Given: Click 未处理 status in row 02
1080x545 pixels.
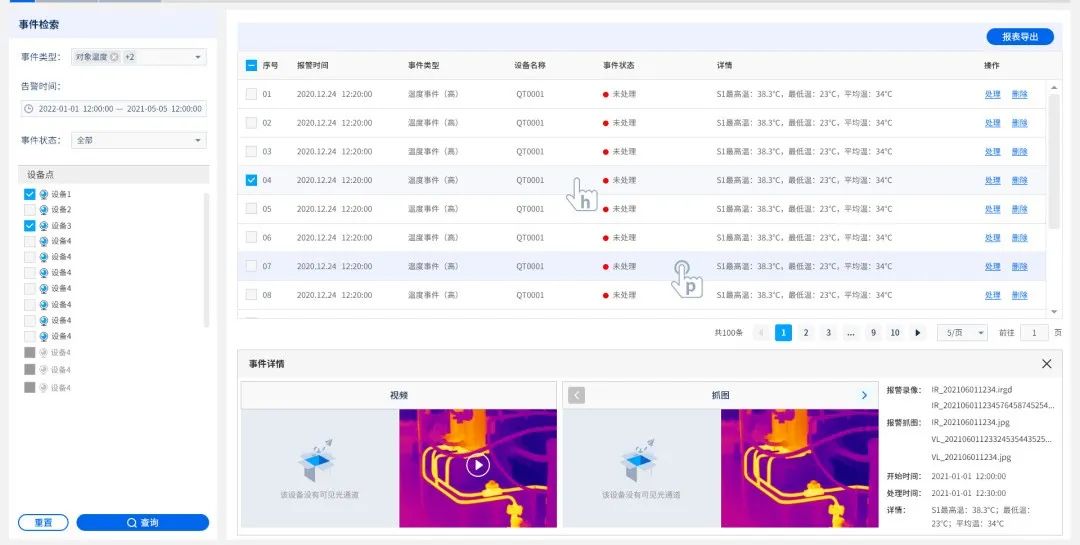Looking at the screenshot, I should [x=624, y=123].
